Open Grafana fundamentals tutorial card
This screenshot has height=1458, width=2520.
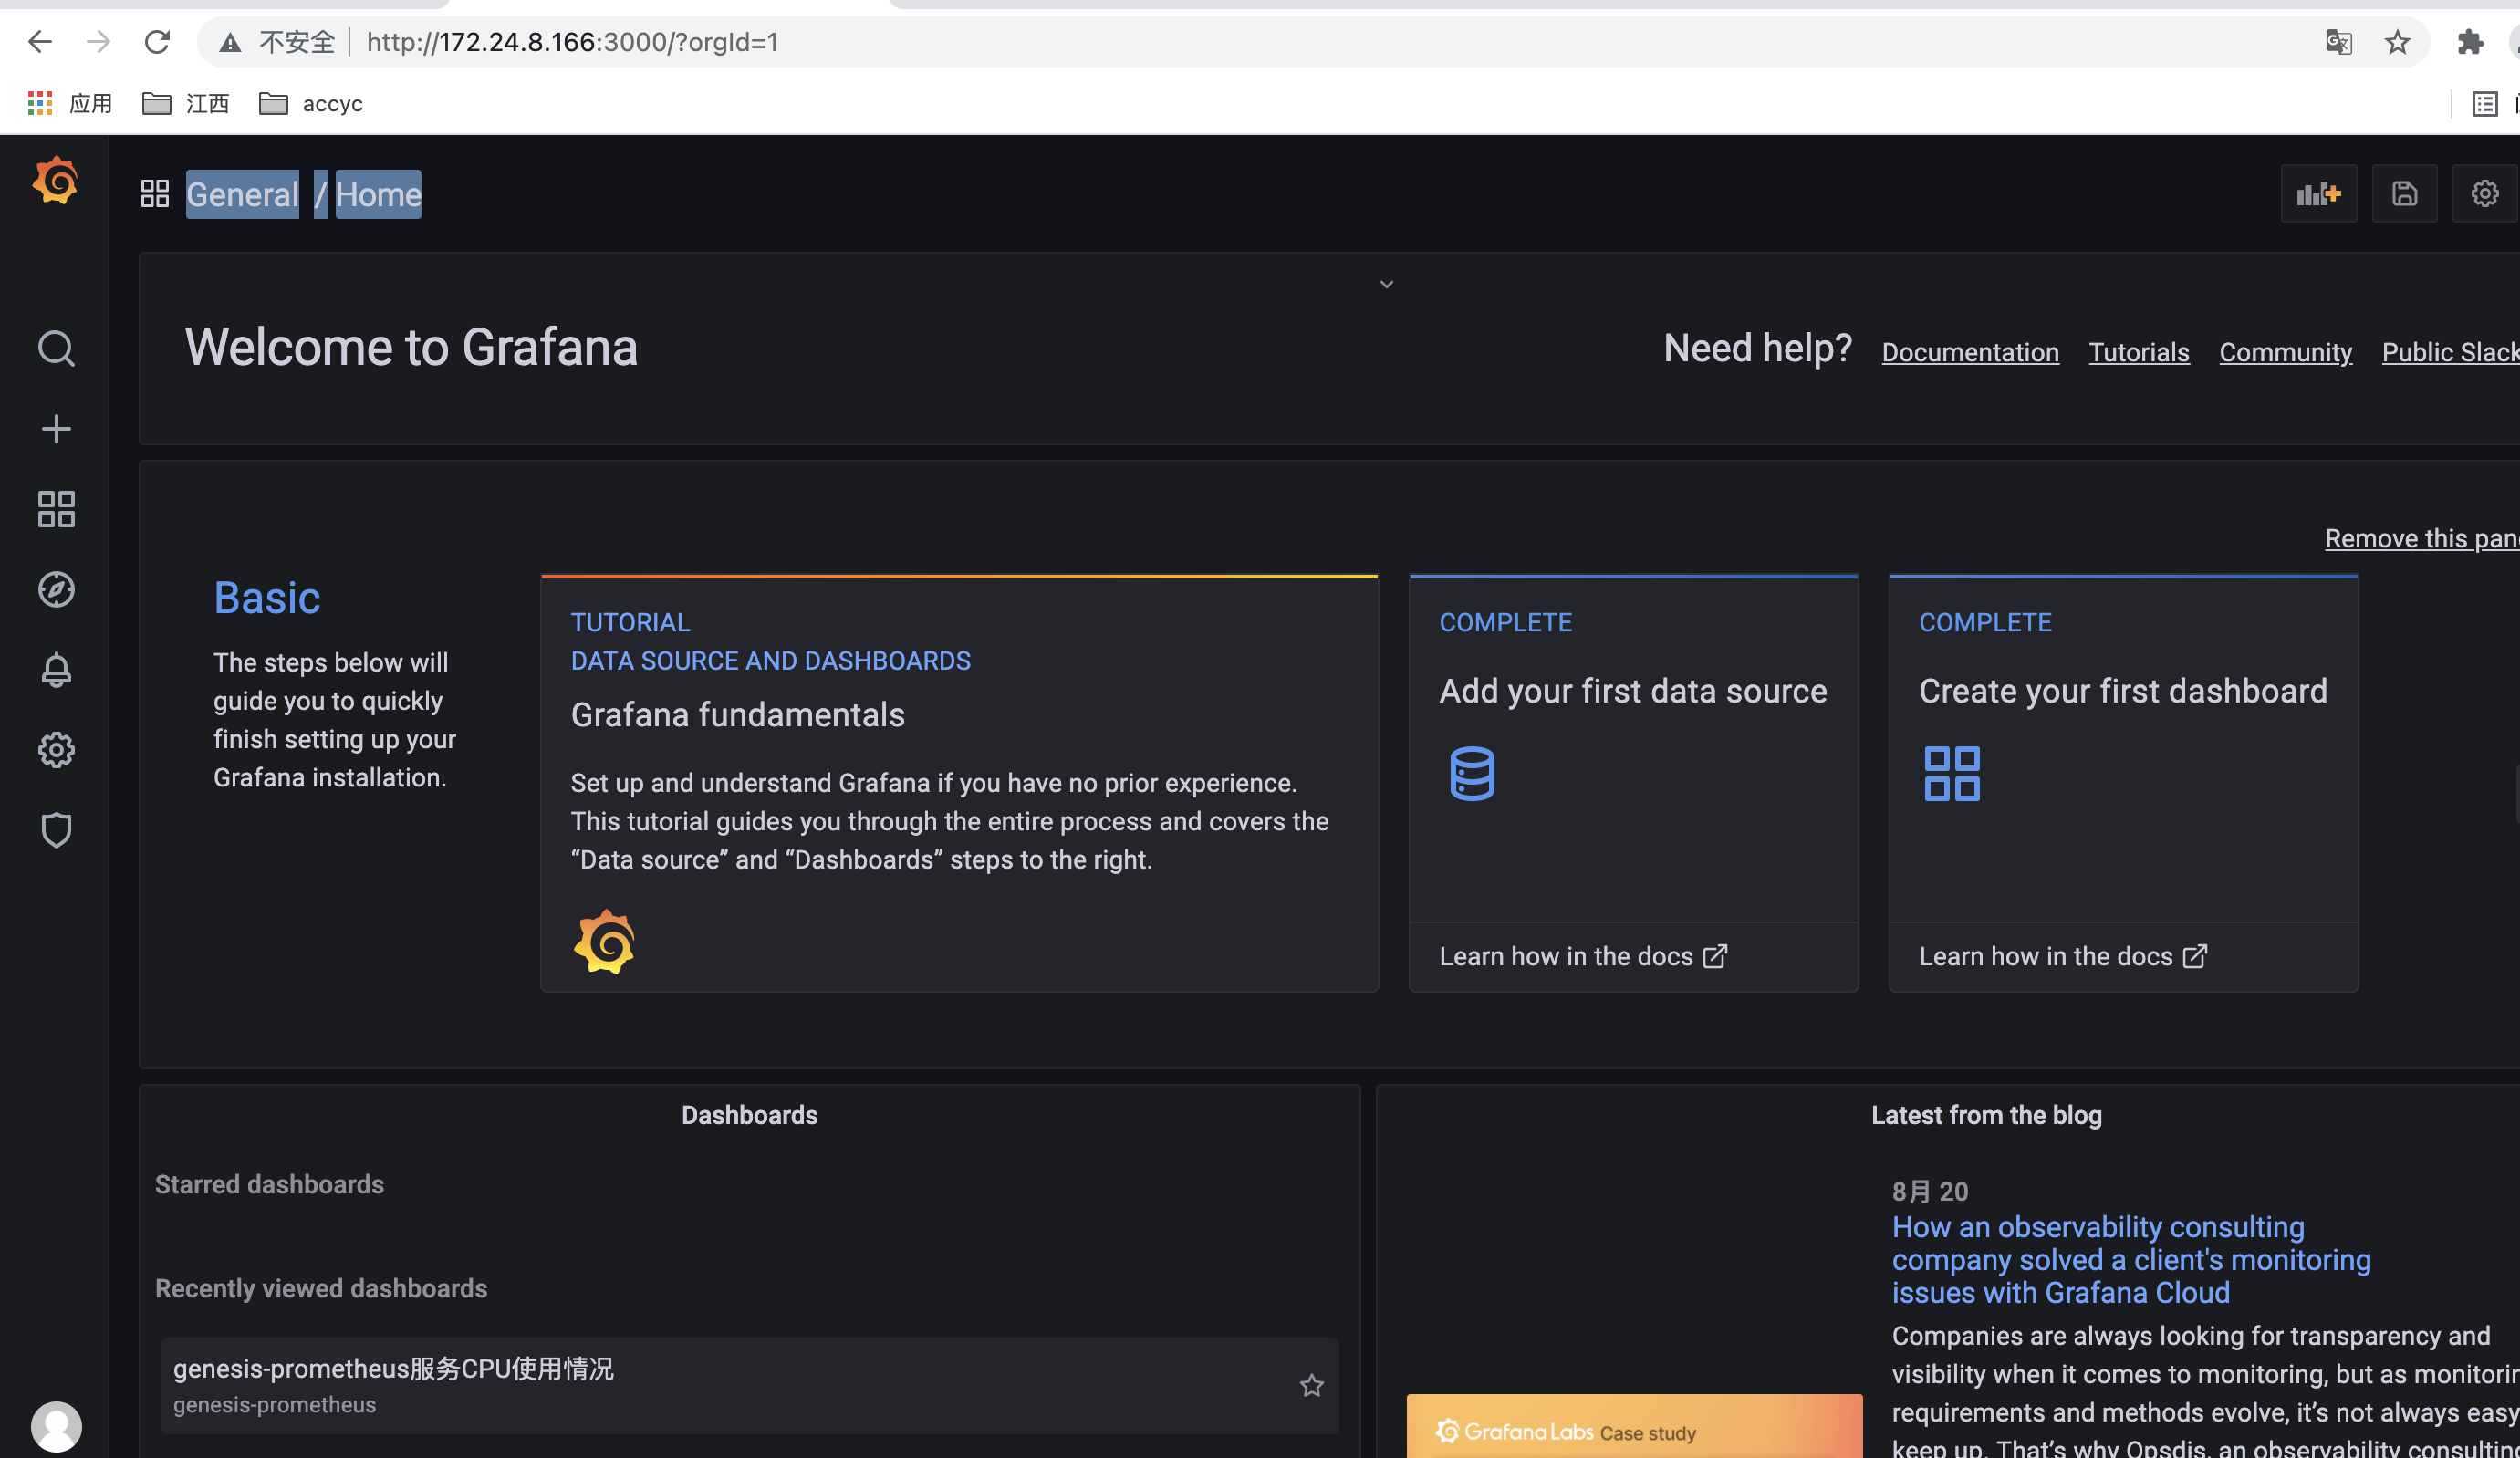(x=959, y=783)
